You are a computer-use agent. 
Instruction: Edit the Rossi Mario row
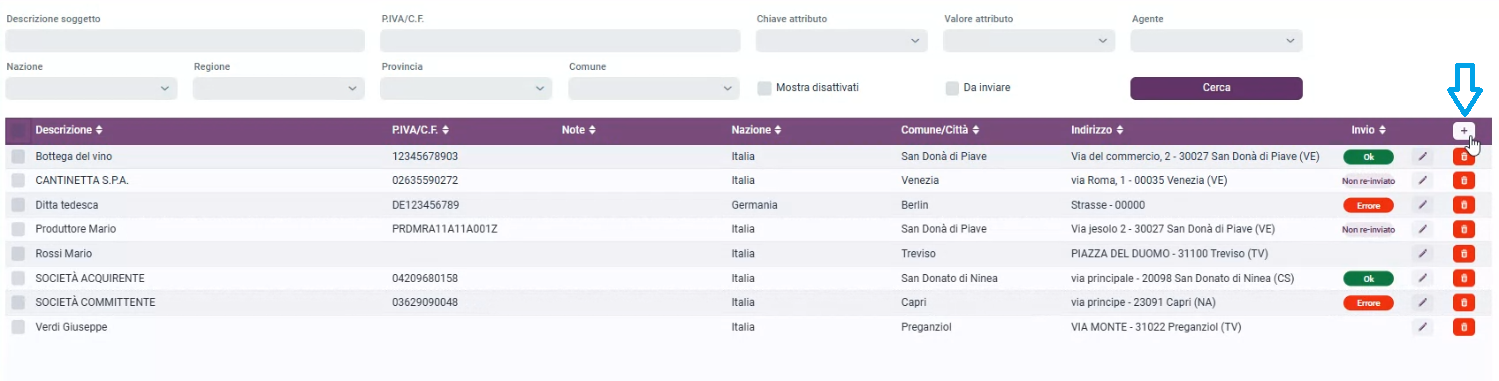[1422, 254]
